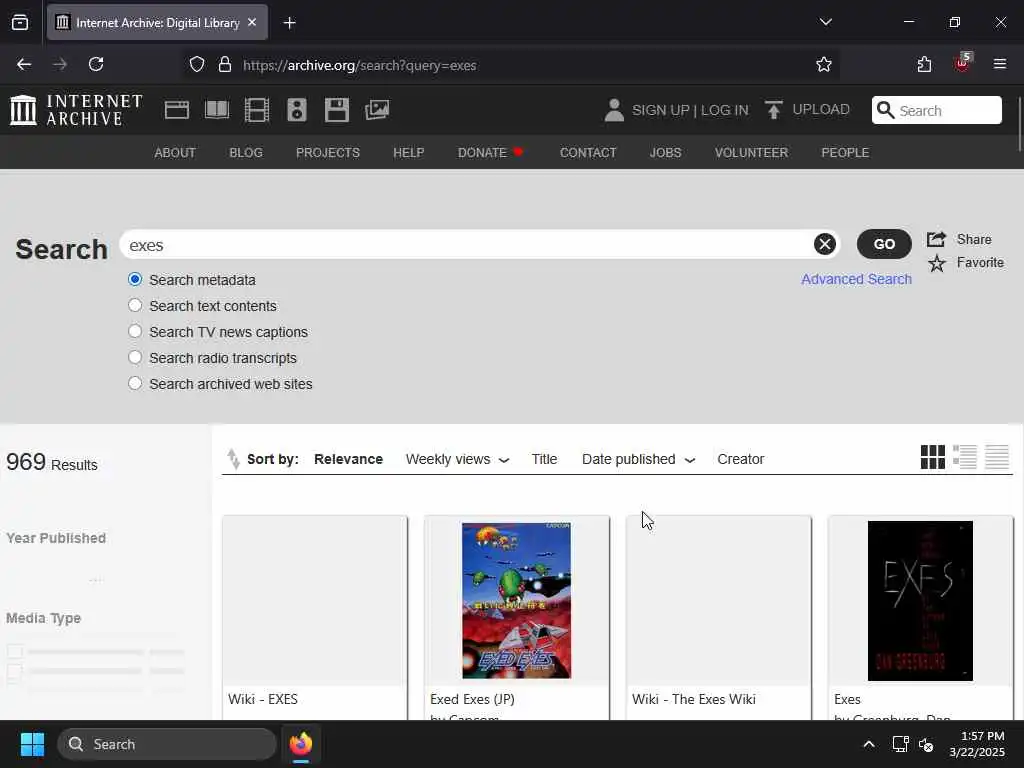Open the Wayback Machine web icon
The width and height of the screenshot is (1024, 768).
(x=177, y=110)
